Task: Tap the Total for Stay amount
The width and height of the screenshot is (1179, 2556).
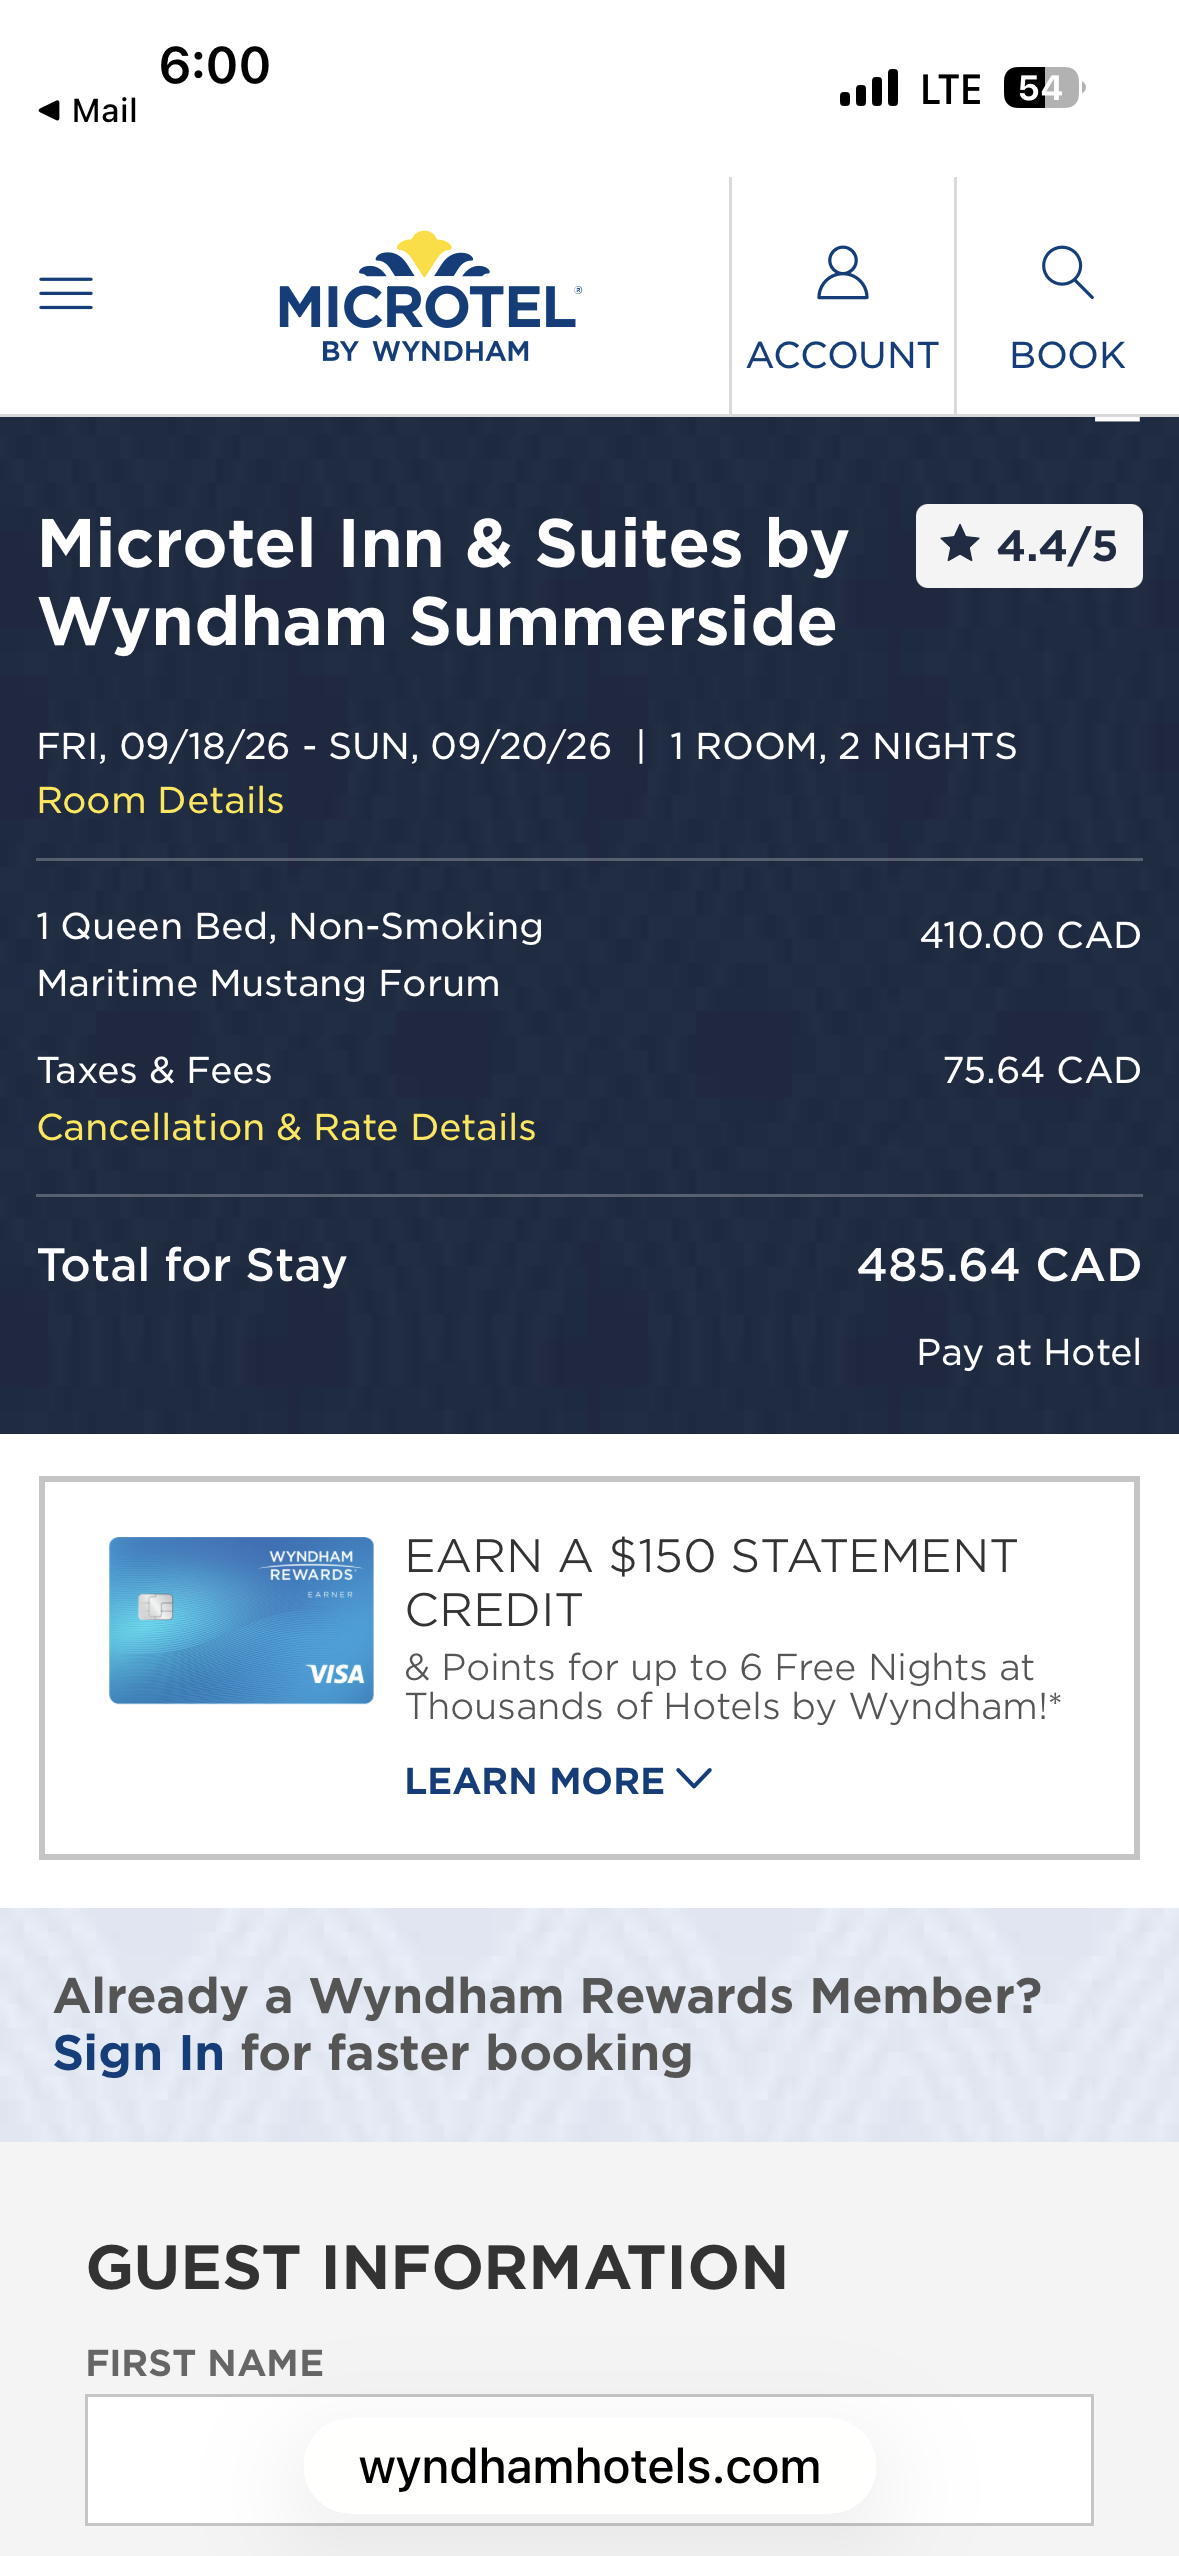Action: 999,1265
